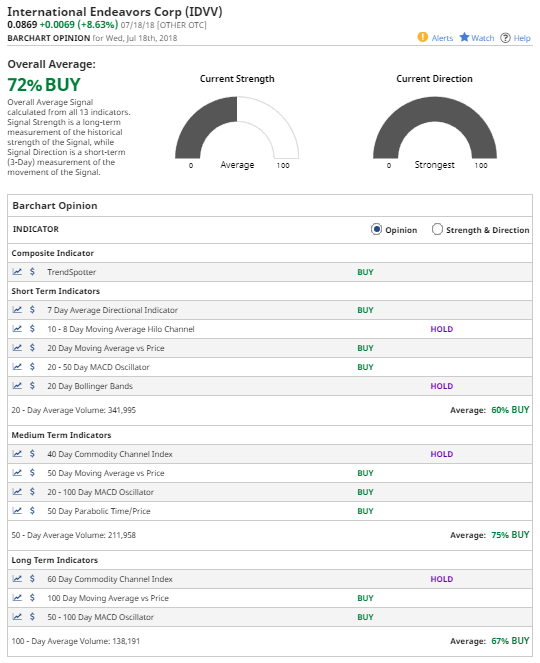Click 50 - Day Average Volume: 211,958 text
Viewport: 540px width, 663px height.
[x=74, y=535]
